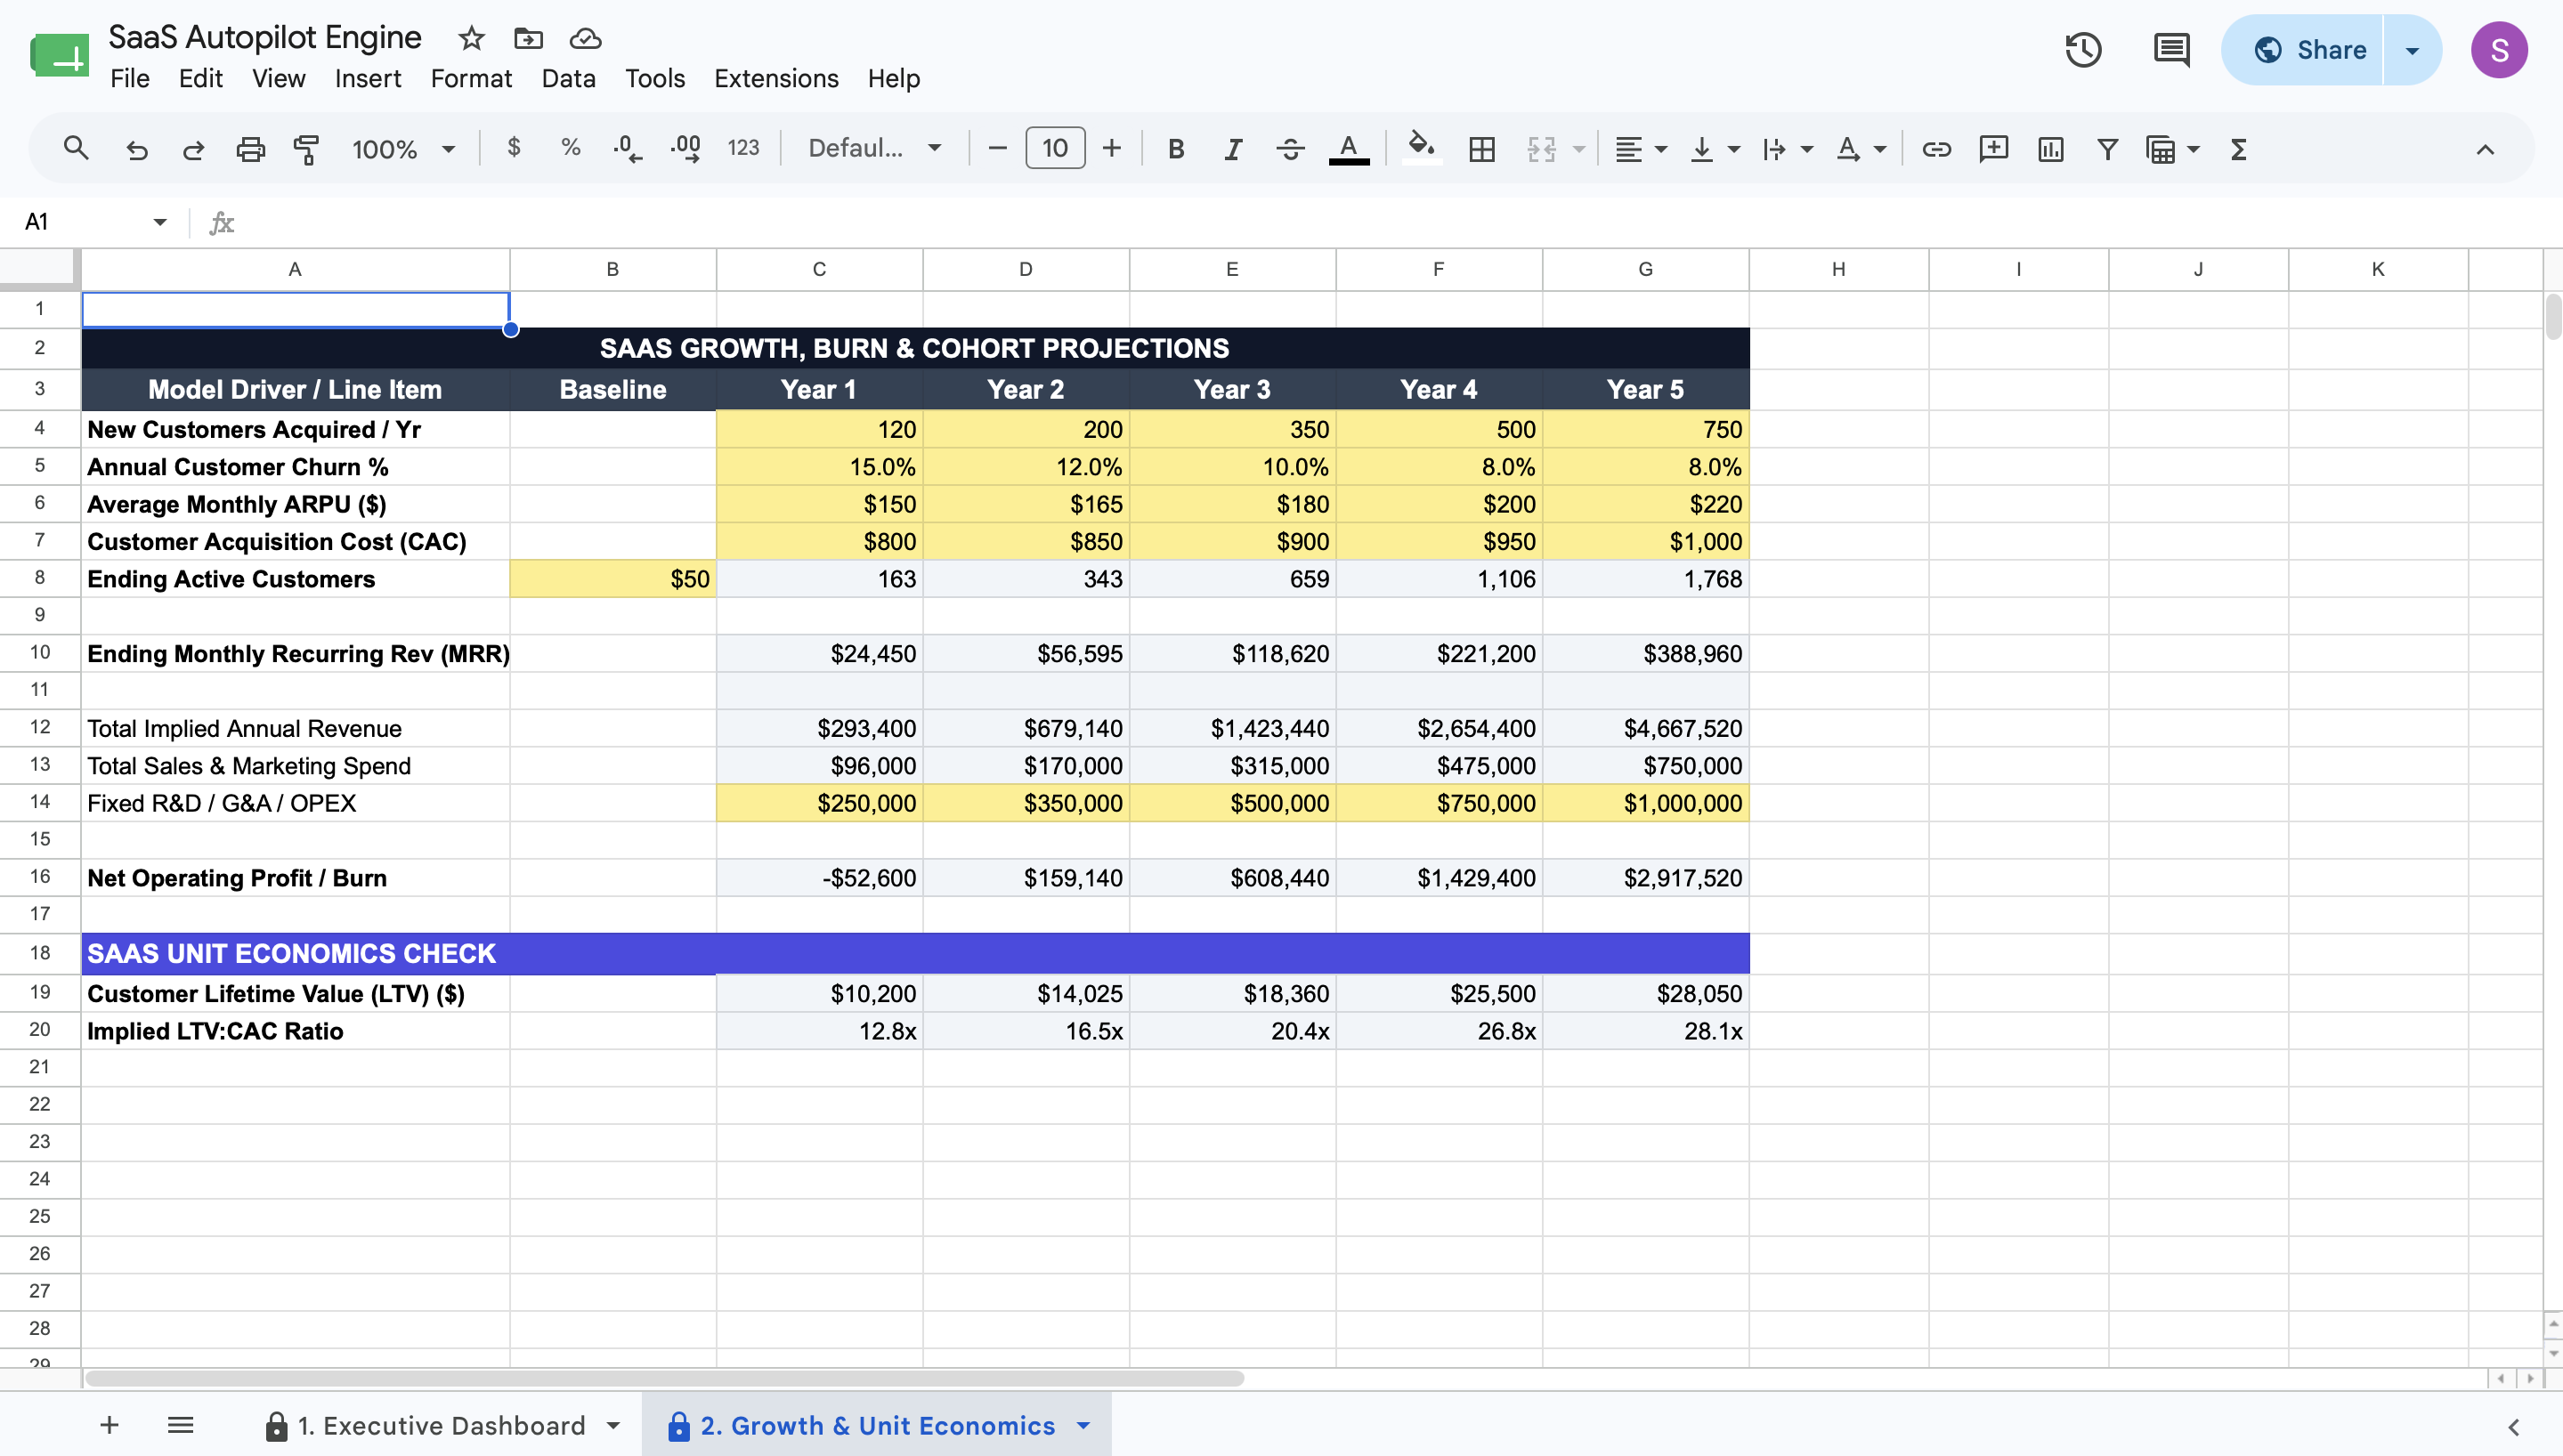Open the vertical align dropdown
The width and height of the screenshot is (2563, 1456).
click(x=1713, y=149)
